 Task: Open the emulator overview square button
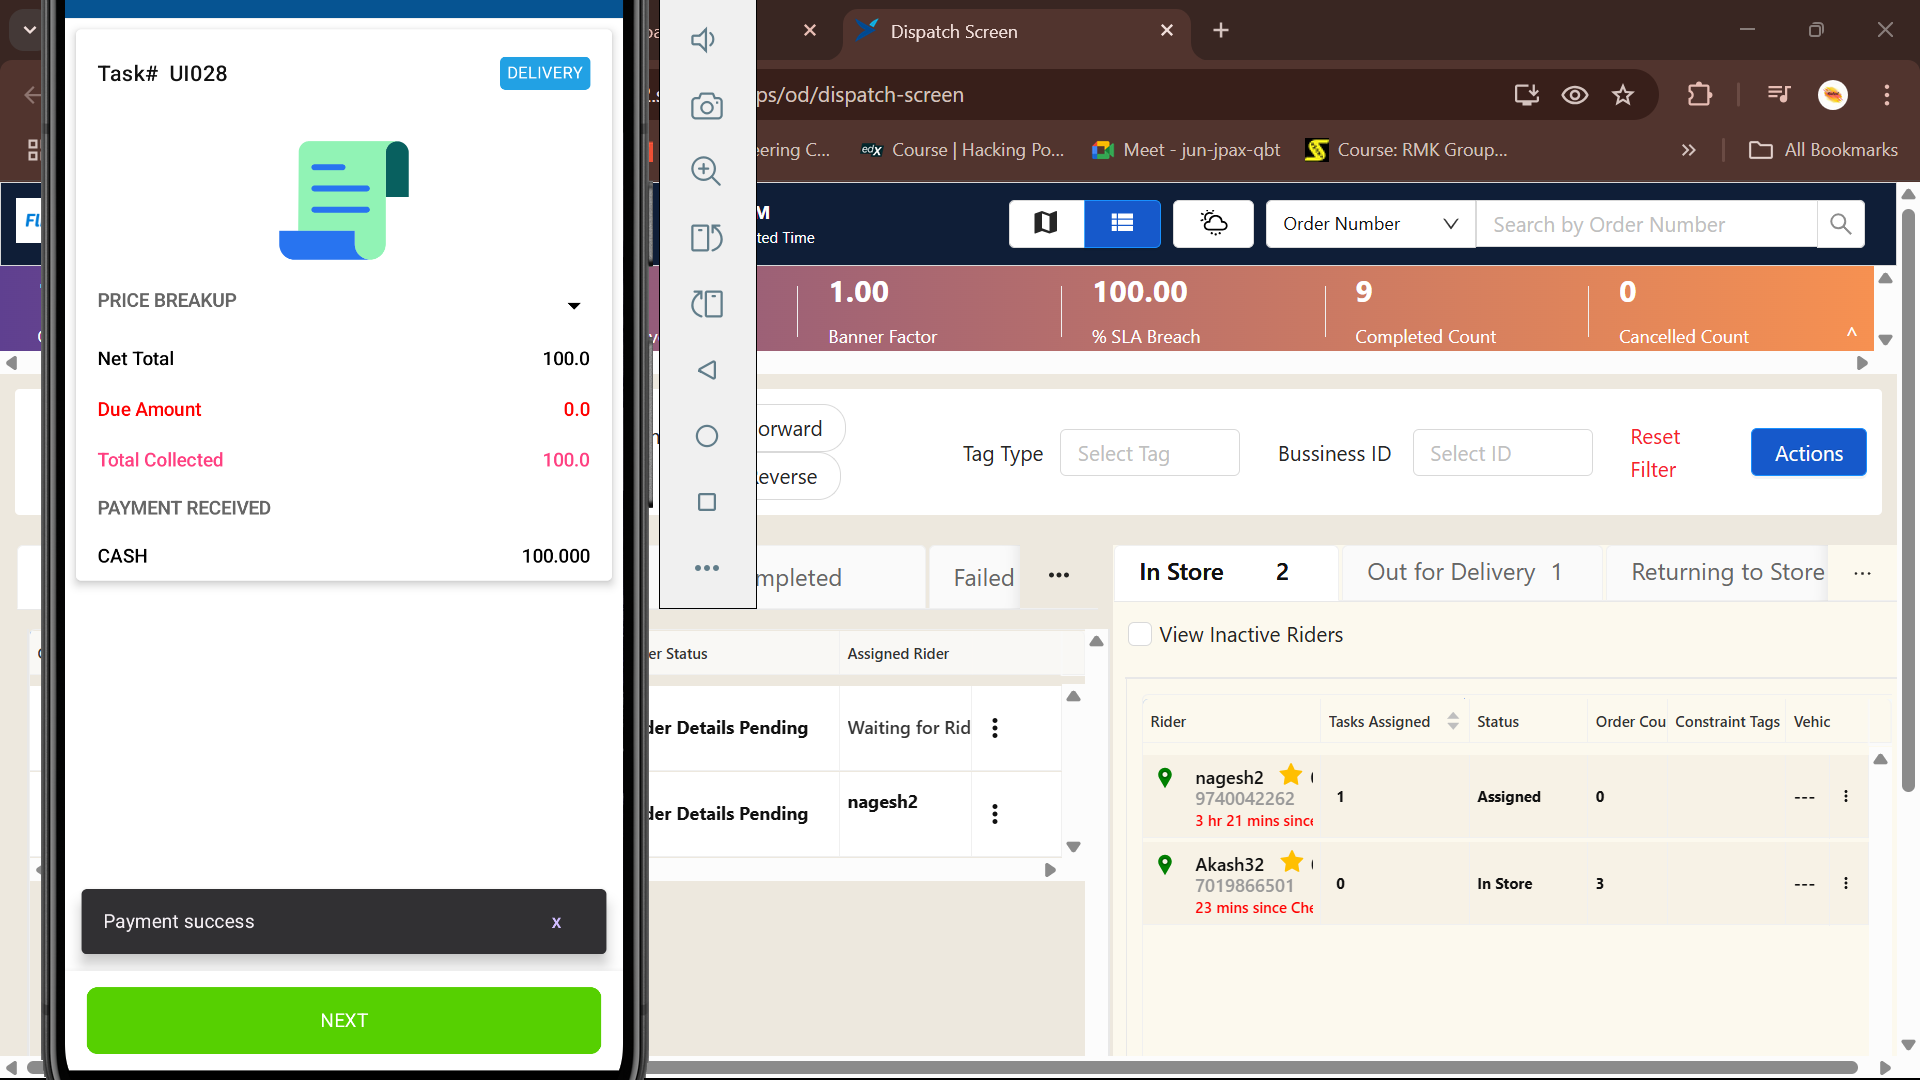pos(706,502)
